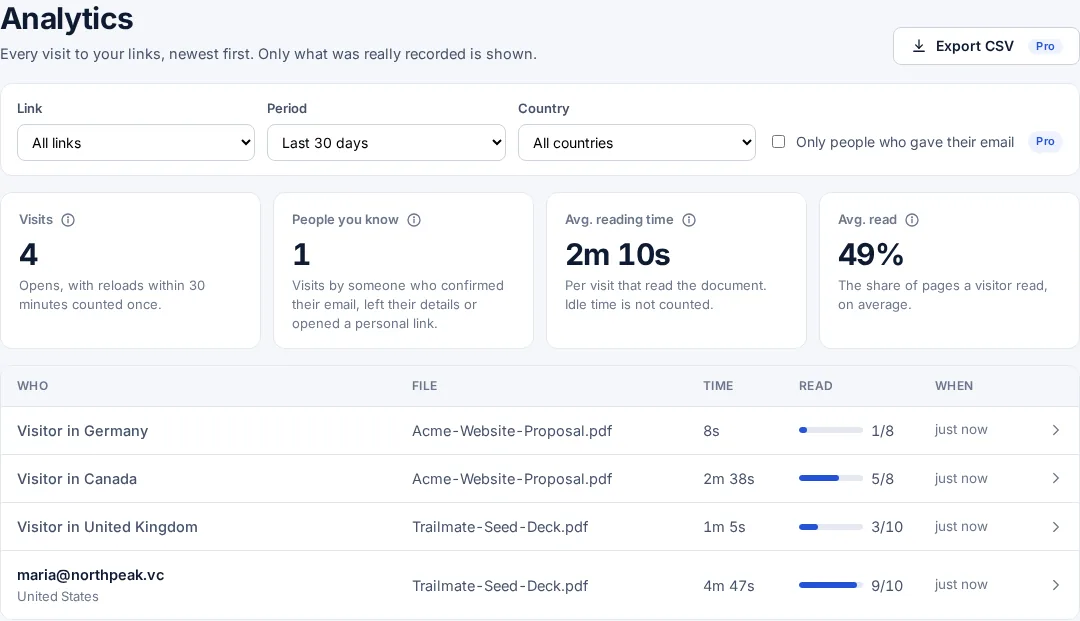Image resolution: width=1080 pixels, height=621 pixels.
Task: Click the Pro badge beside email filter
Action: (1045, 141)
